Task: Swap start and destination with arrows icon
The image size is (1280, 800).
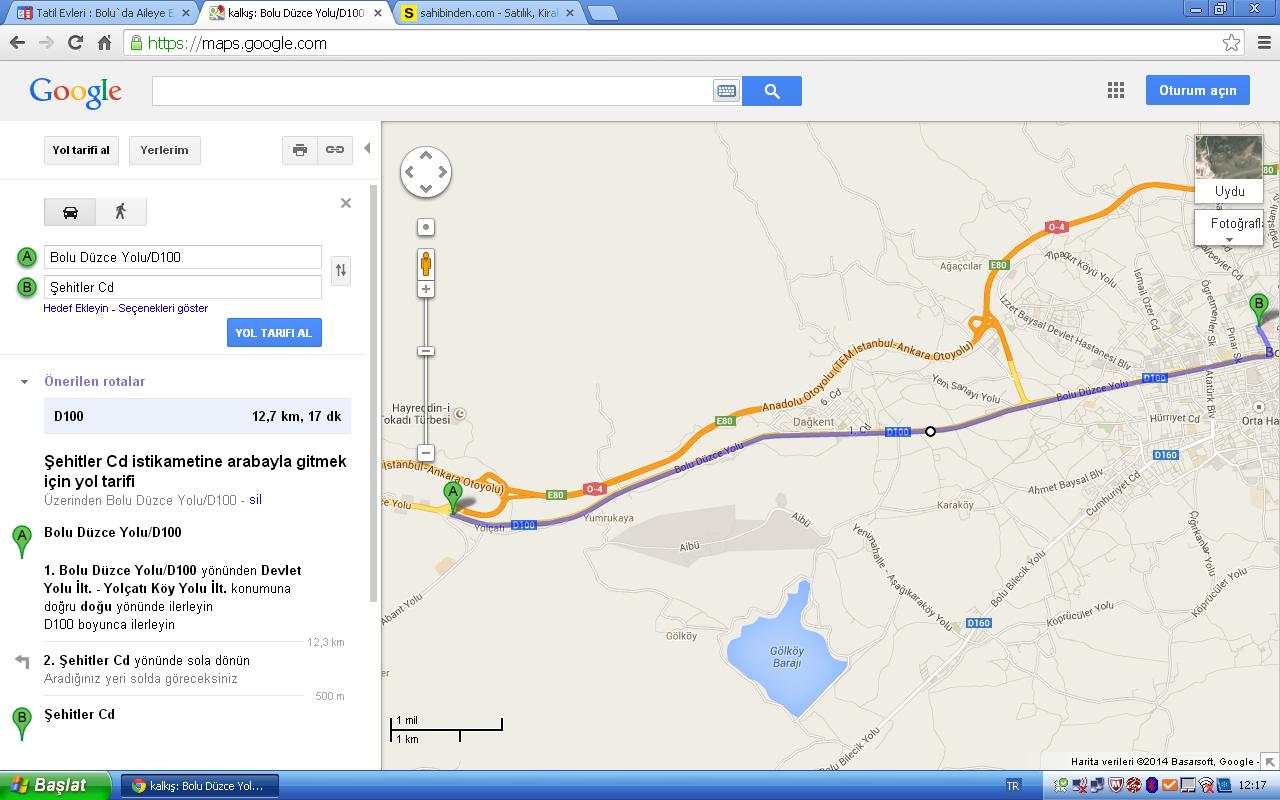Action: (x=341, y=270)
